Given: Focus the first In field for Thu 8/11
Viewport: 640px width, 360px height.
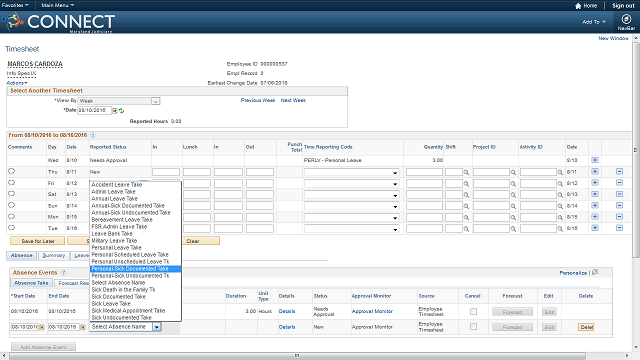Looking at the screenshot, I should (x=166, y=172).
